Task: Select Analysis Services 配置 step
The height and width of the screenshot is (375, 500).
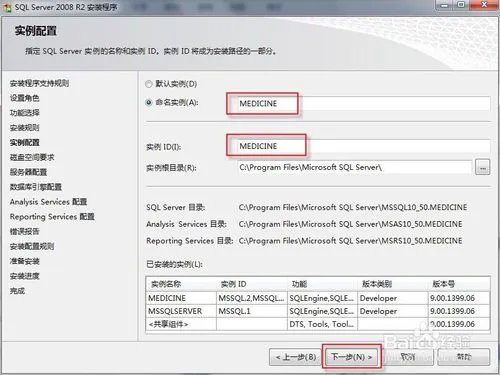Action: pos(48,202)
